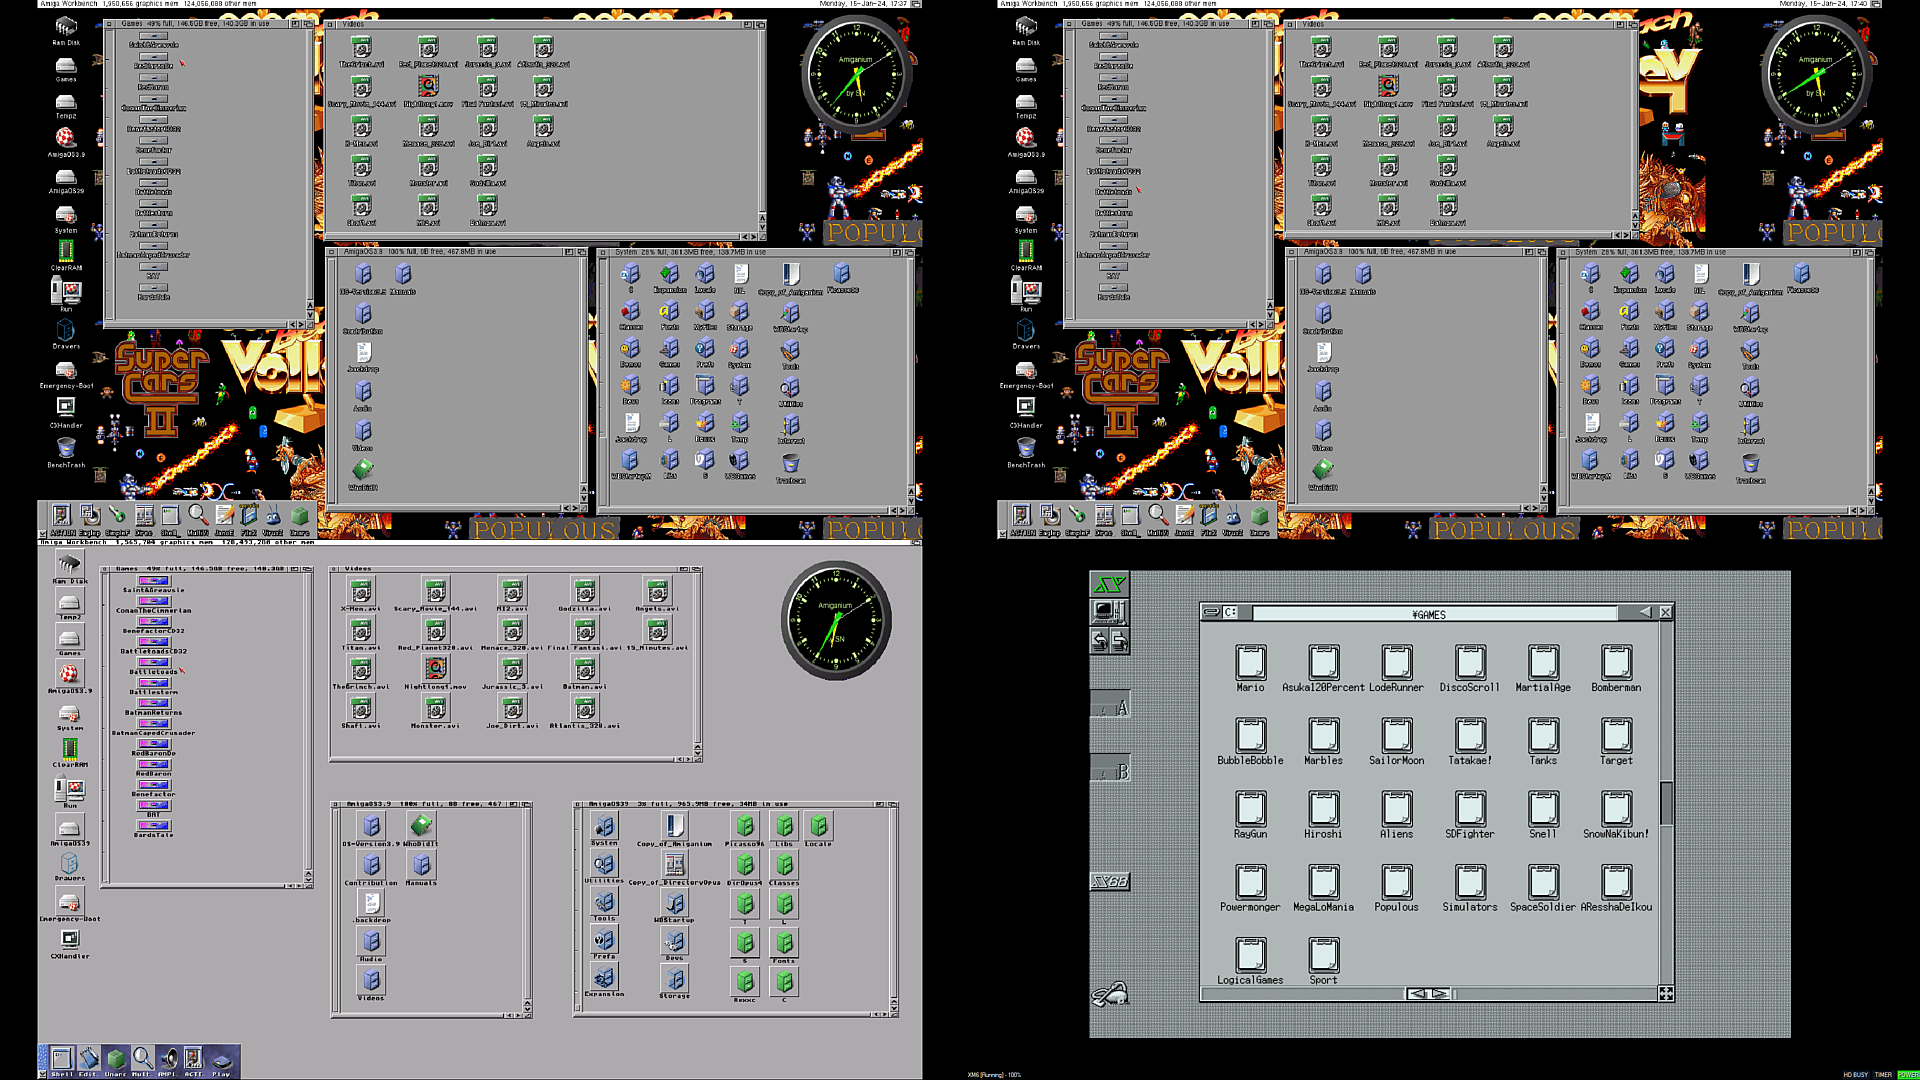Viewport: 1920px width, 1080px height.
Task: Click the triangle gadget in GAMES title bar
Action: click(1645, 612)
